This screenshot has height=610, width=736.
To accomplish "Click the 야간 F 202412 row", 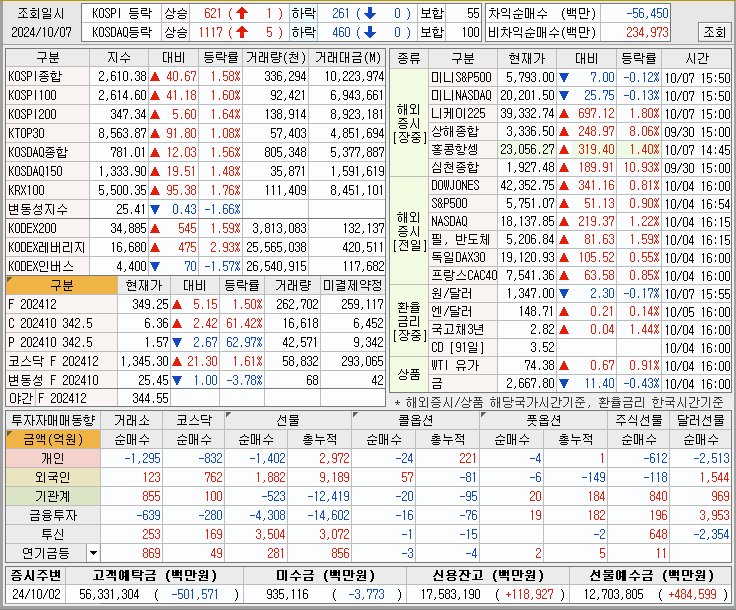I will point(196,398).
